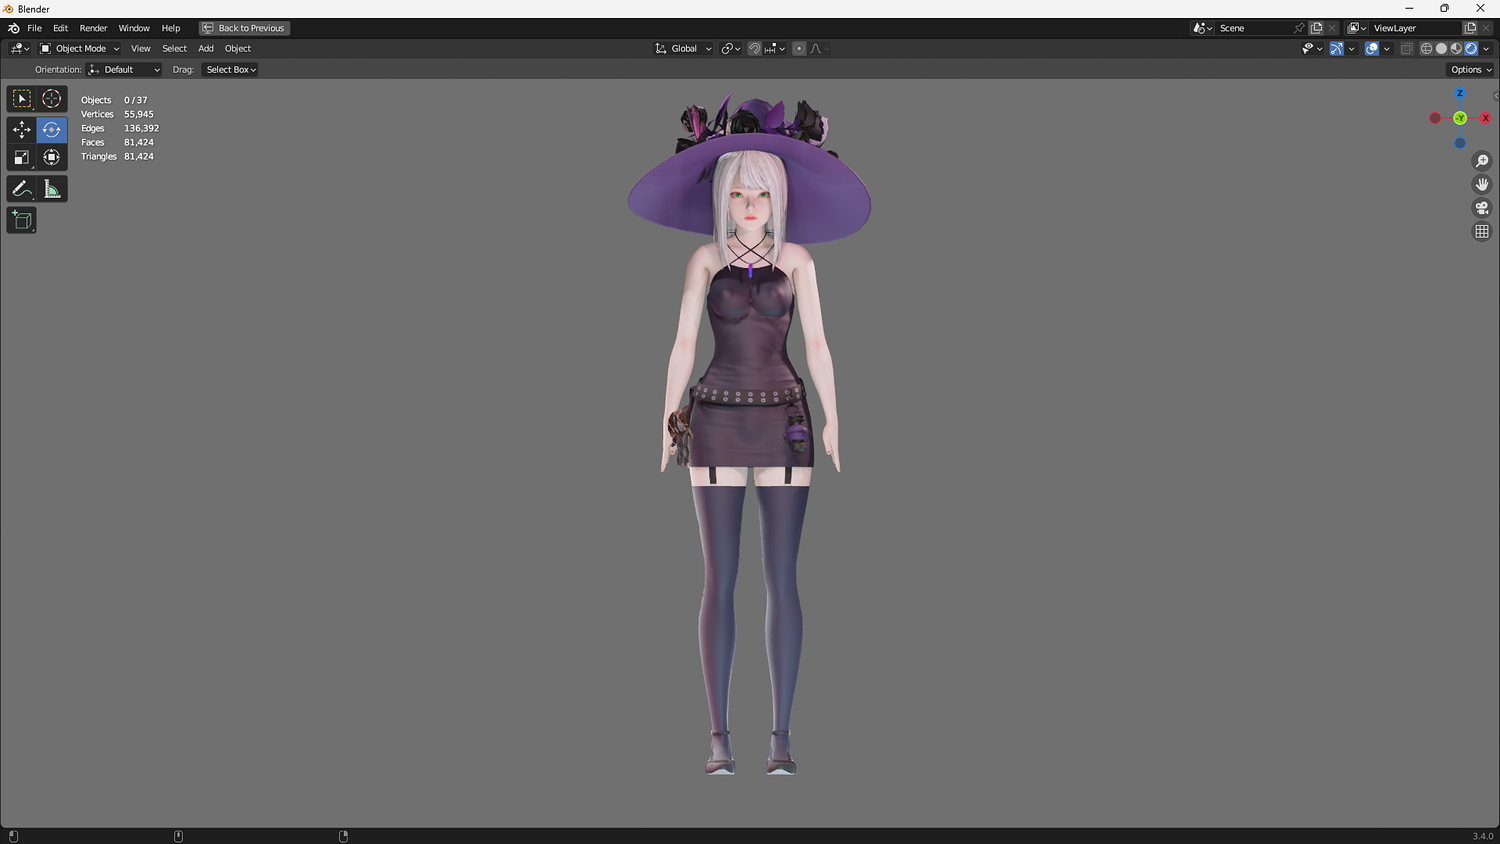Click the negative Z axis gizmo dot
Screen dimensions: 1500x844
pos(1460,143)
